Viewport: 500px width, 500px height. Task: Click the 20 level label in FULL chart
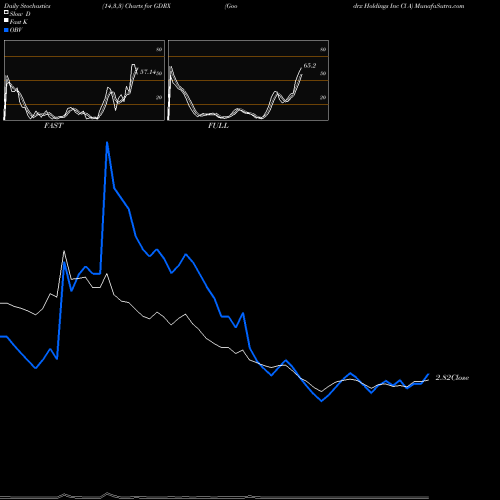[x=323, y=98]
